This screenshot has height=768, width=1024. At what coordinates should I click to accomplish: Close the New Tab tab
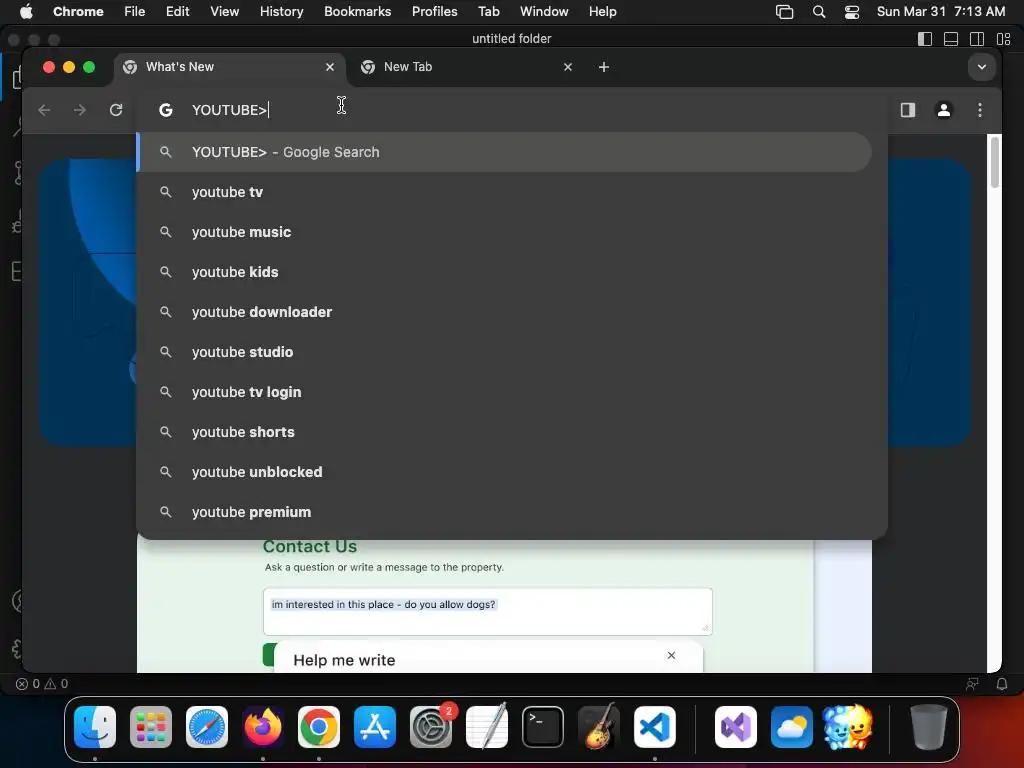[568, 67]
